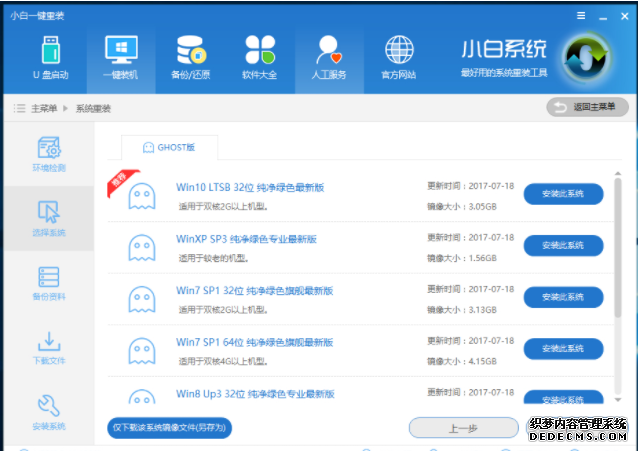The width and height of the screenshot is (638, 451).
Task: Click text 镜像大小：4.15GB
Action: pyautogui.click(x=462, y=361)
